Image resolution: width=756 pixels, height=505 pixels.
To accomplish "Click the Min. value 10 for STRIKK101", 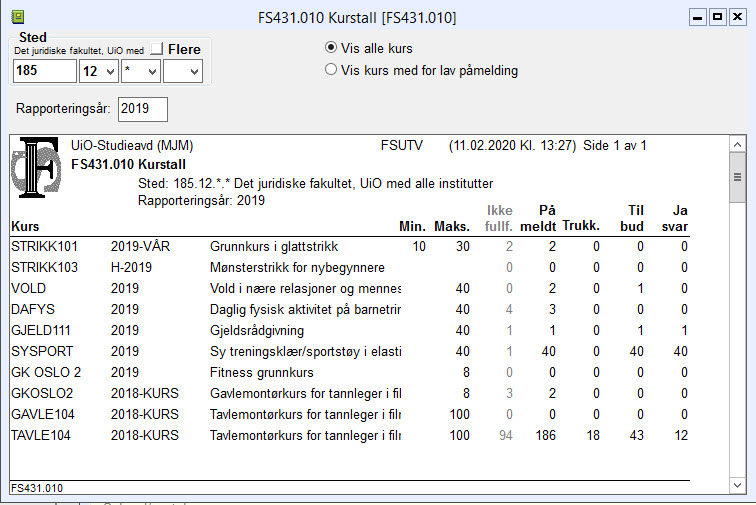I will point(418,246).
